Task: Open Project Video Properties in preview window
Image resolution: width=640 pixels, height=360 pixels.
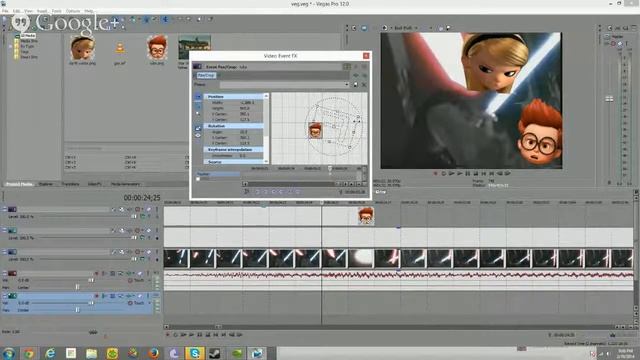Action: (x=354, y=28)
